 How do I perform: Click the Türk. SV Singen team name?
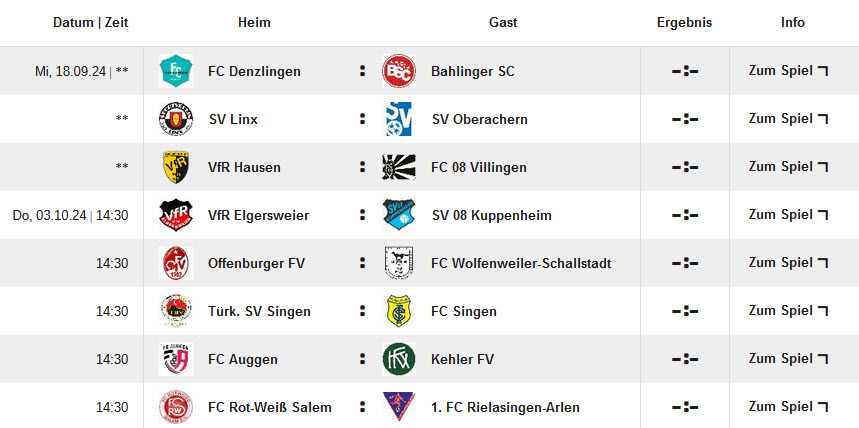259,311
